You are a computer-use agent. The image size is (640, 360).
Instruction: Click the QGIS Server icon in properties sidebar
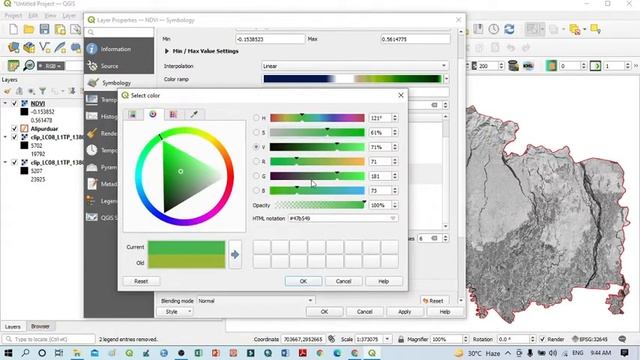point(92,218)
